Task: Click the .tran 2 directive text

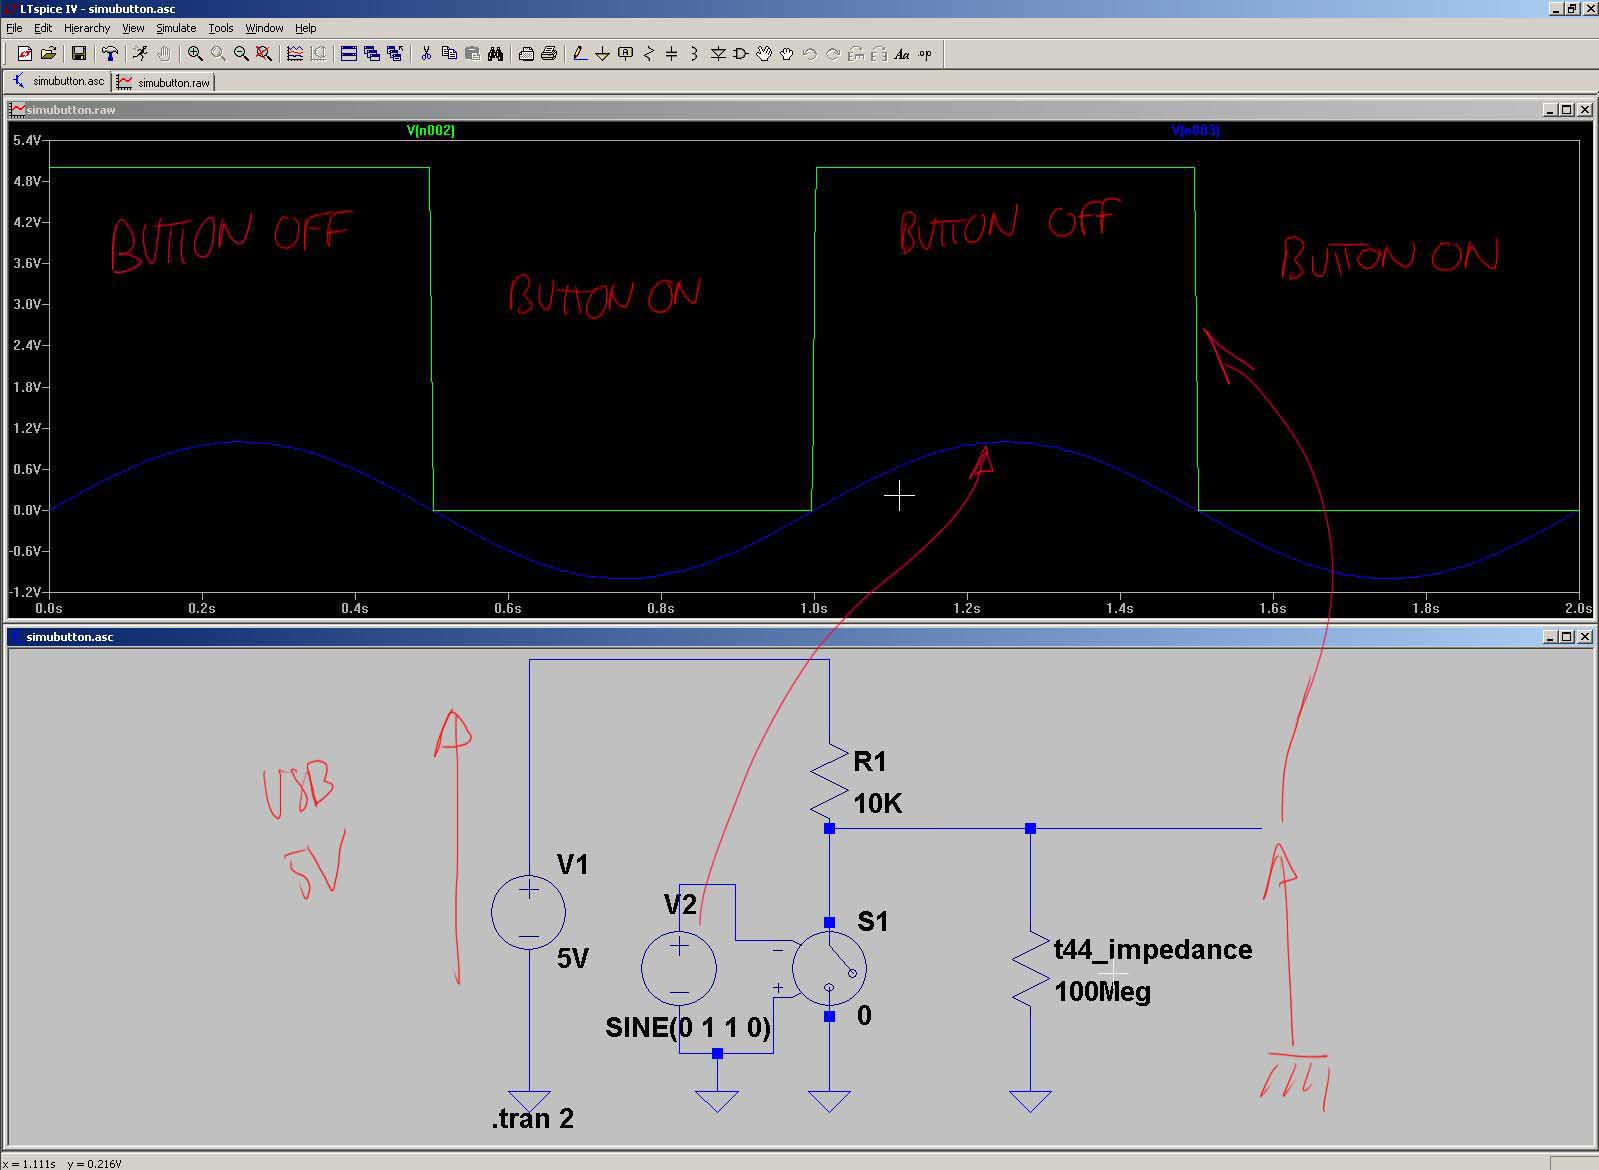Action: tap(533, 1118)
